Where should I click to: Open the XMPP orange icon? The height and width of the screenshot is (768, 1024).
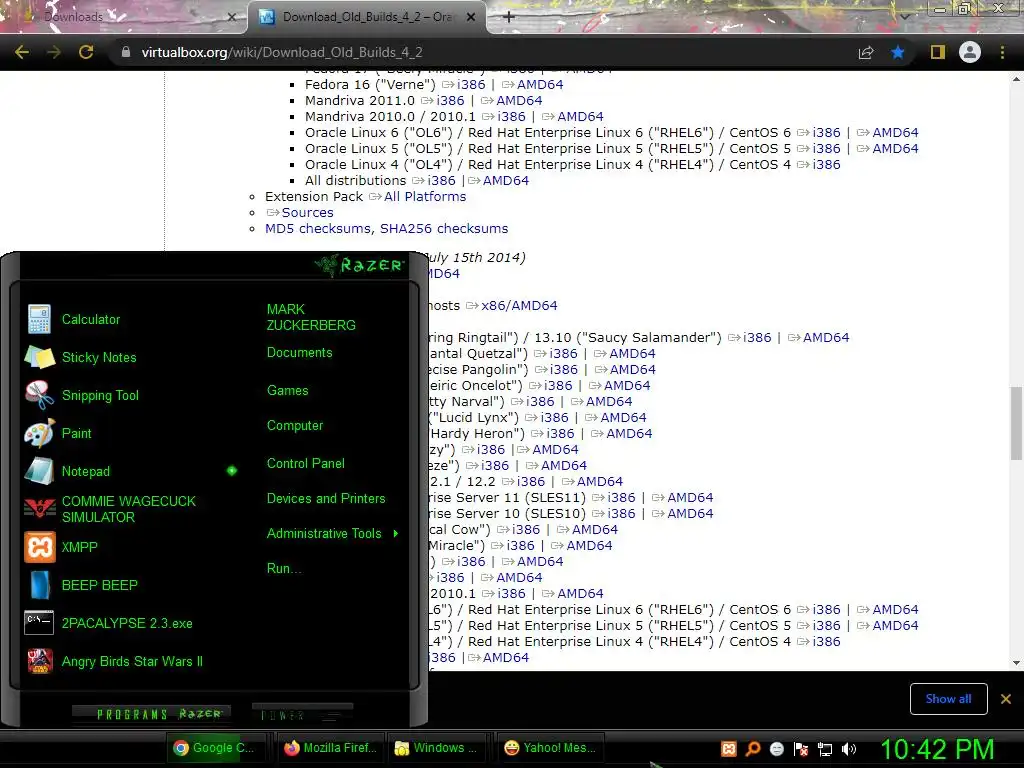40,547
